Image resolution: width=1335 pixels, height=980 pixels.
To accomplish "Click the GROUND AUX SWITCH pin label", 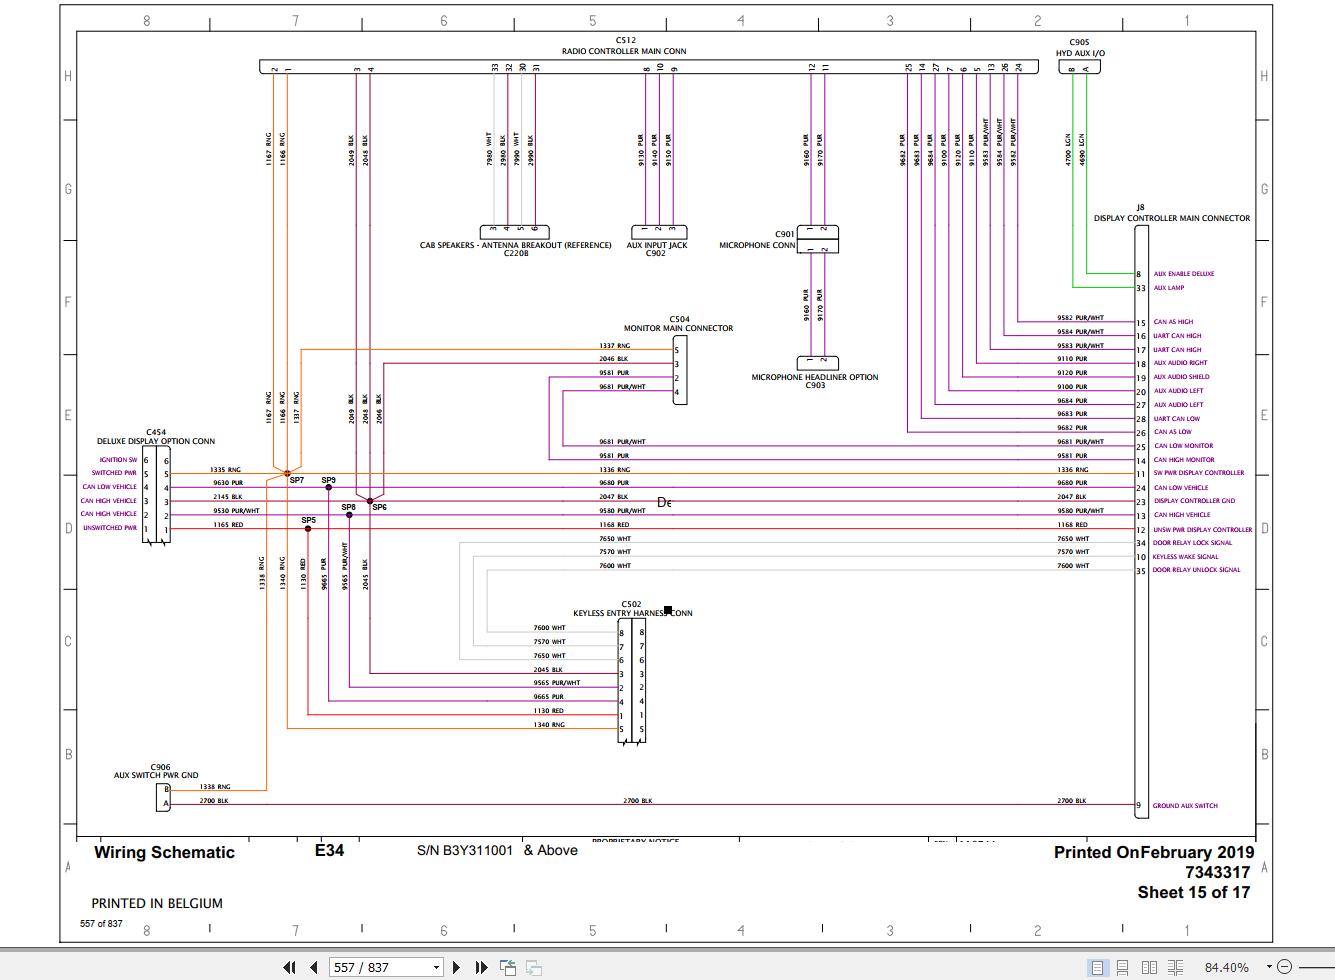I will (x=1185, y=806).
